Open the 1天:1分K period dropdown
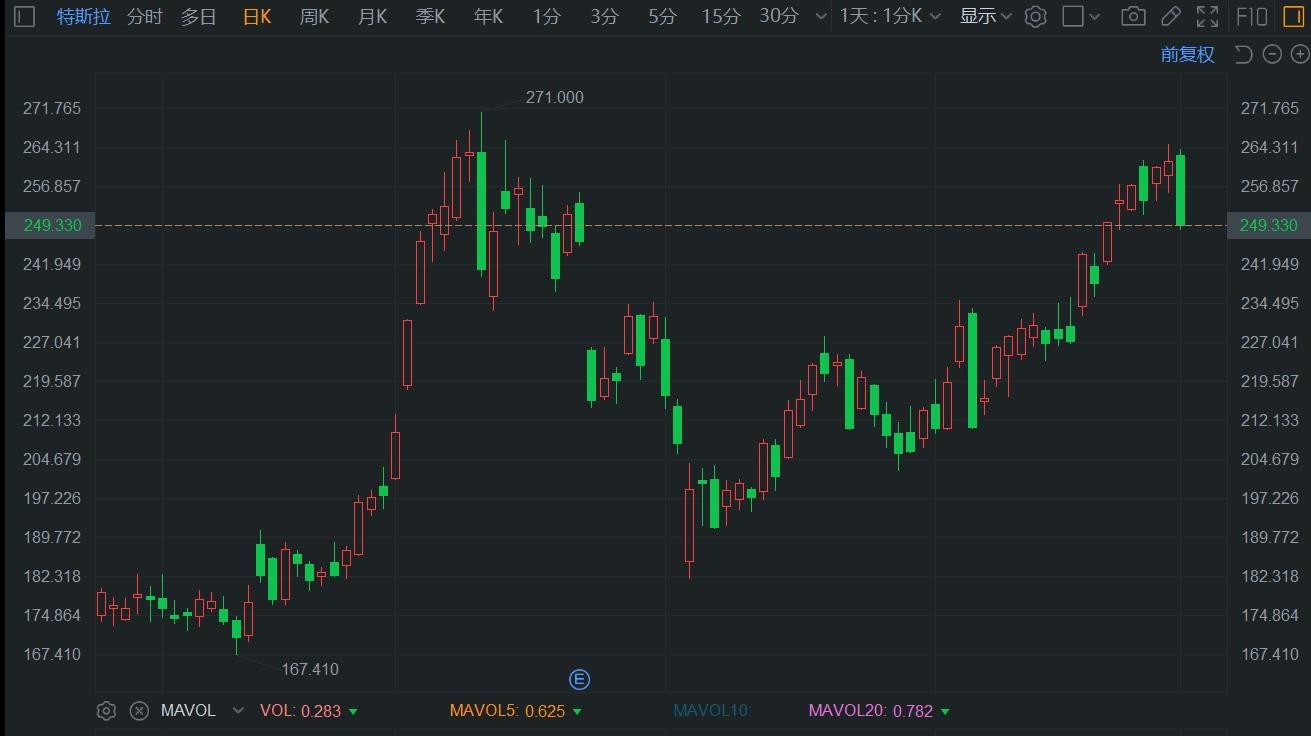 (x=890, y=16)
